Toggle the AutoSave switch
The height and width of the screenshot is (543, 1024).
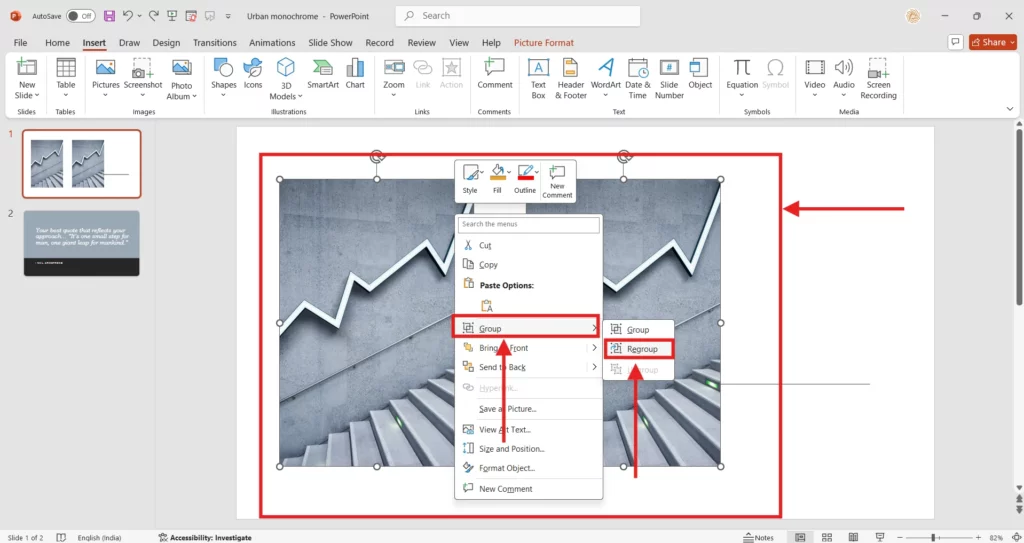81,16
